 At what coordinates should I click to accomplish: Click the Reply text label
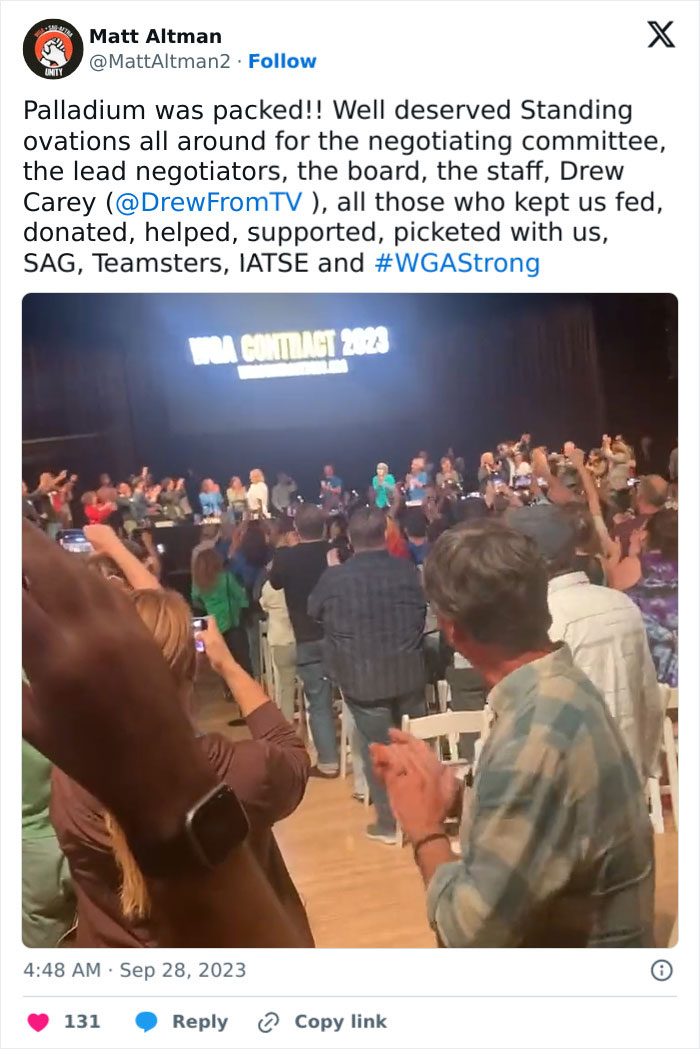click(x=200, y=1022)
